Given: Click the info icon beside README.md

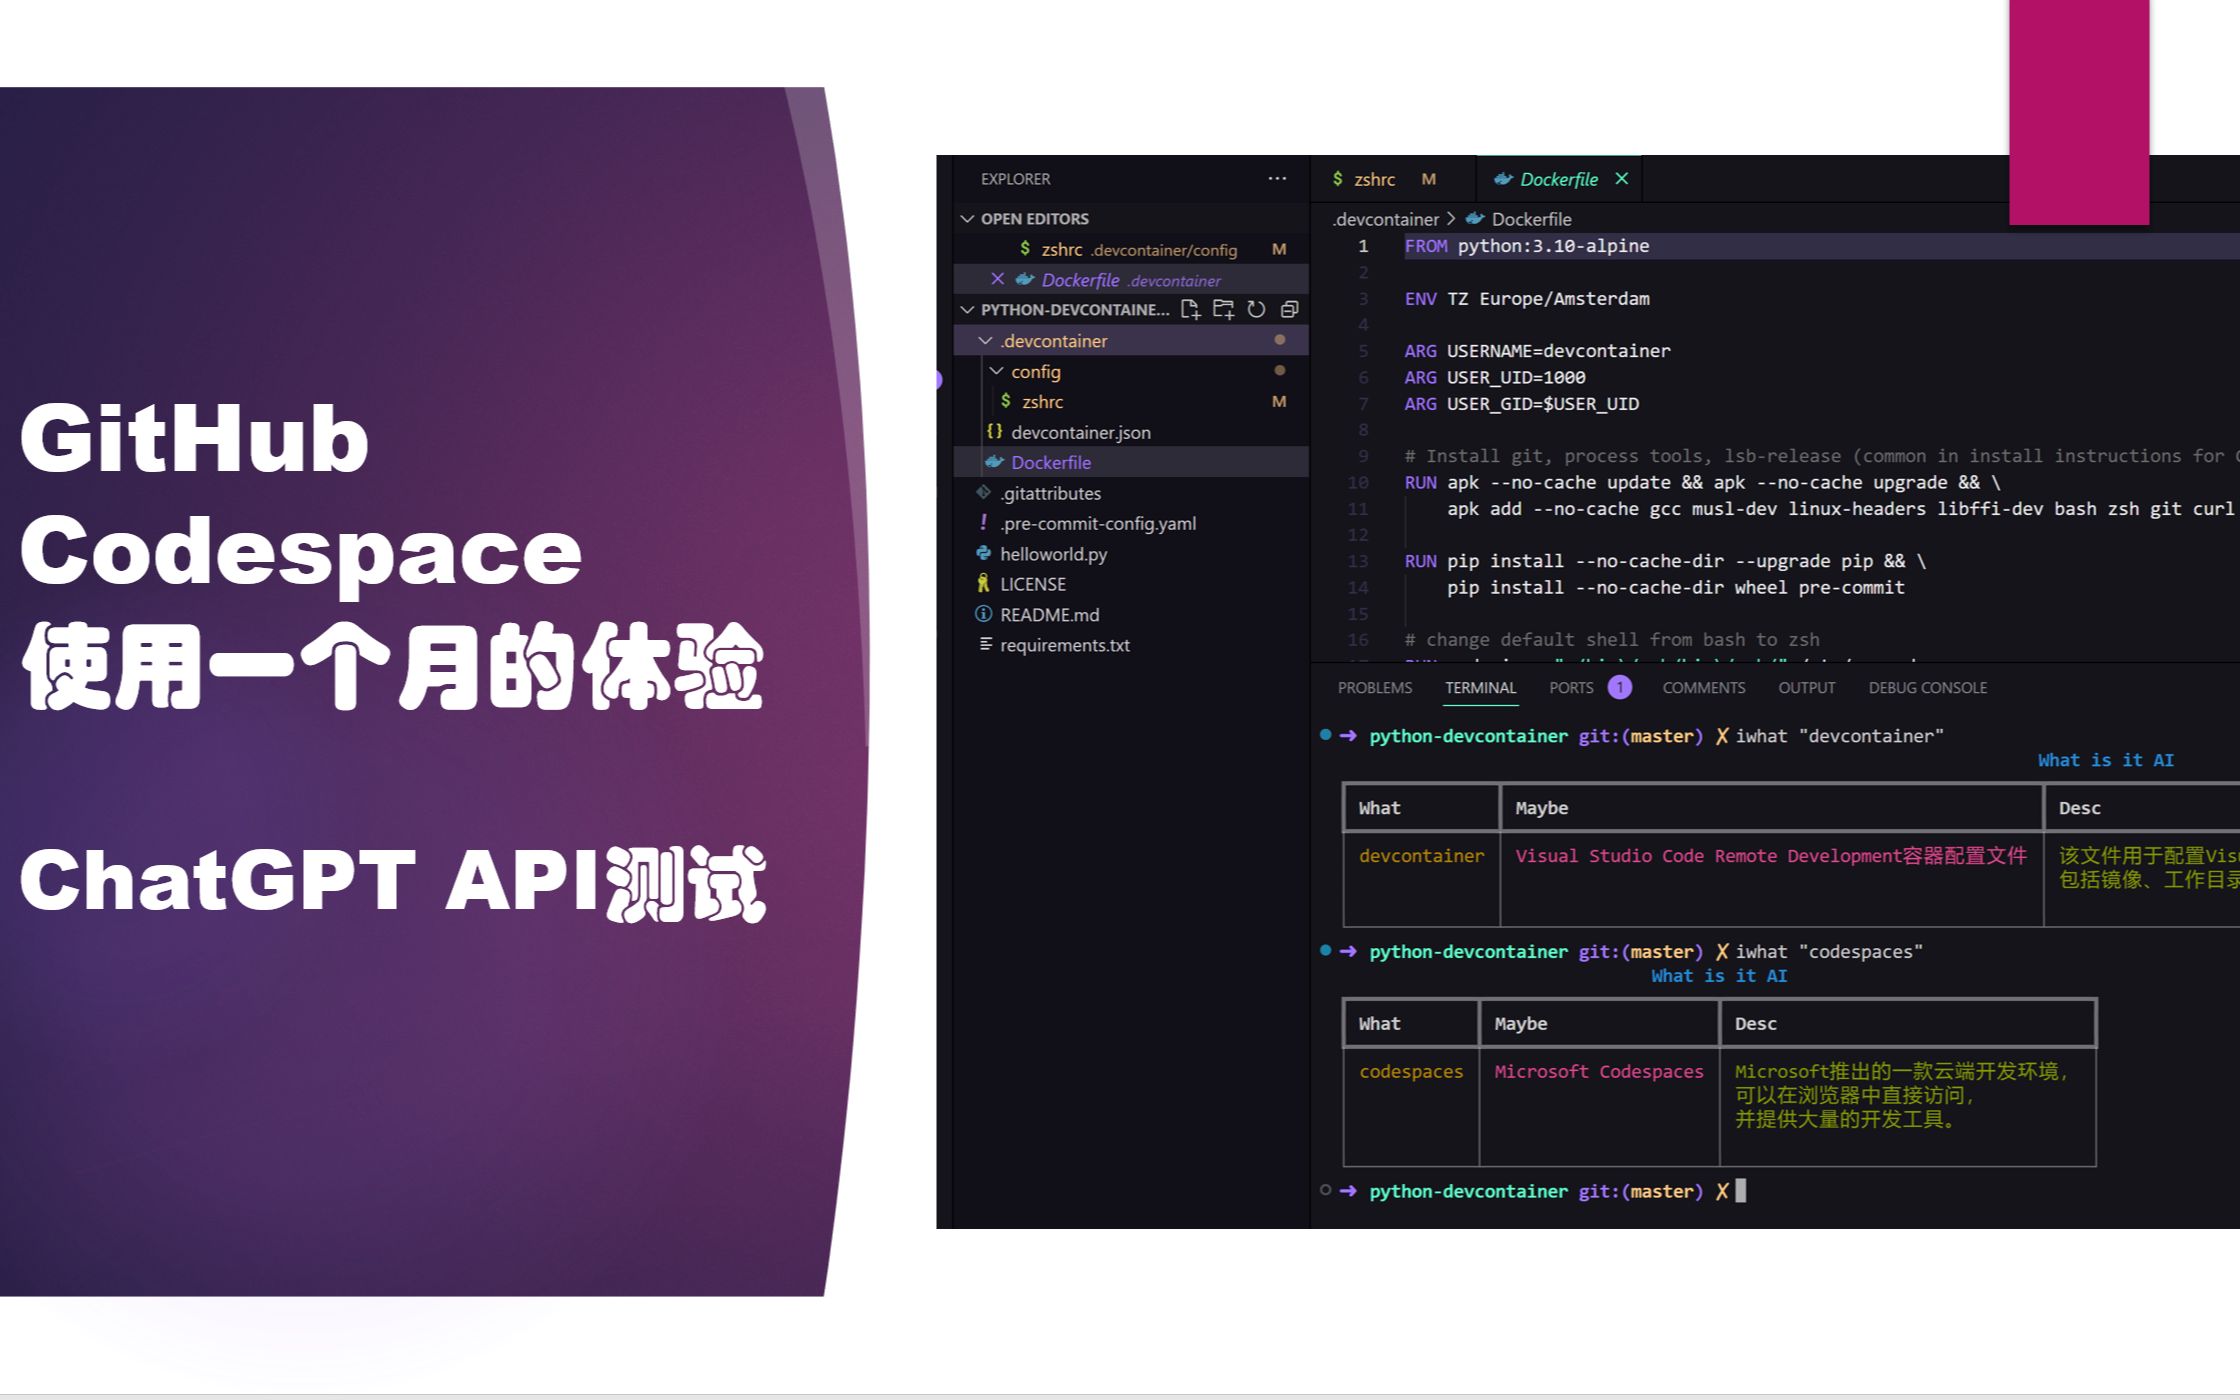Looking at the screenshot, I should [984, 614].
